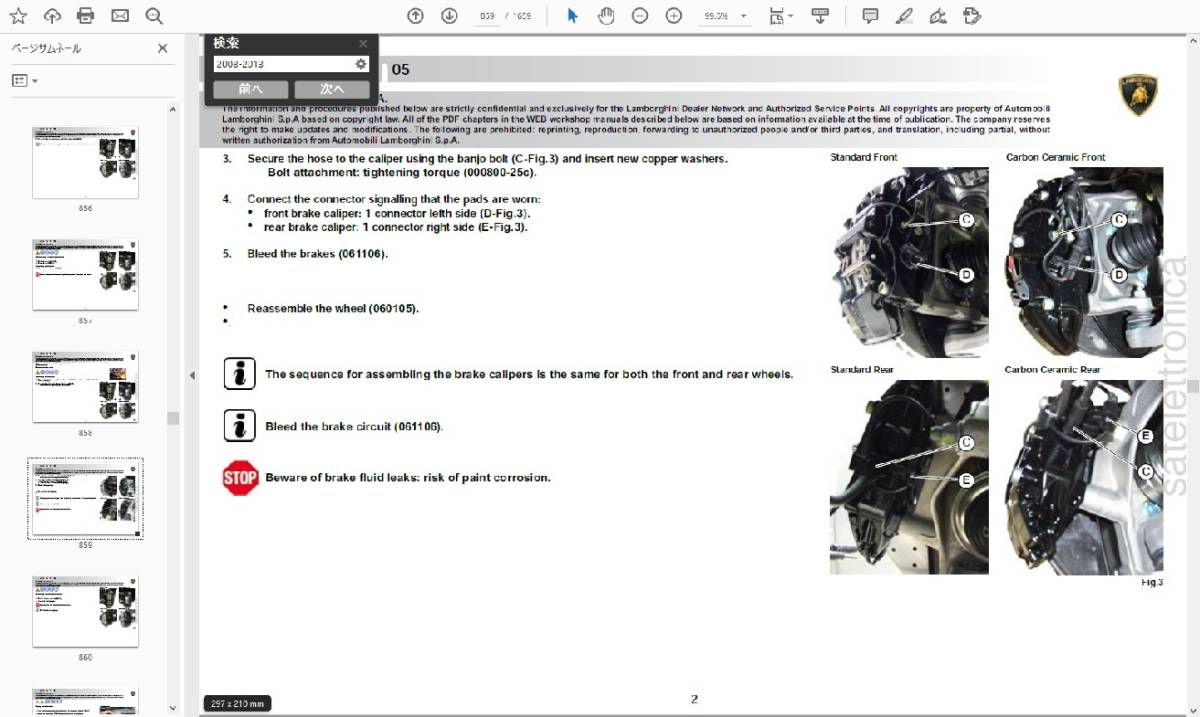Click the Carbon Ceramic Rear brake image
The width and height of the screenshot is (1200, 717).
[x=1084, y=477]
